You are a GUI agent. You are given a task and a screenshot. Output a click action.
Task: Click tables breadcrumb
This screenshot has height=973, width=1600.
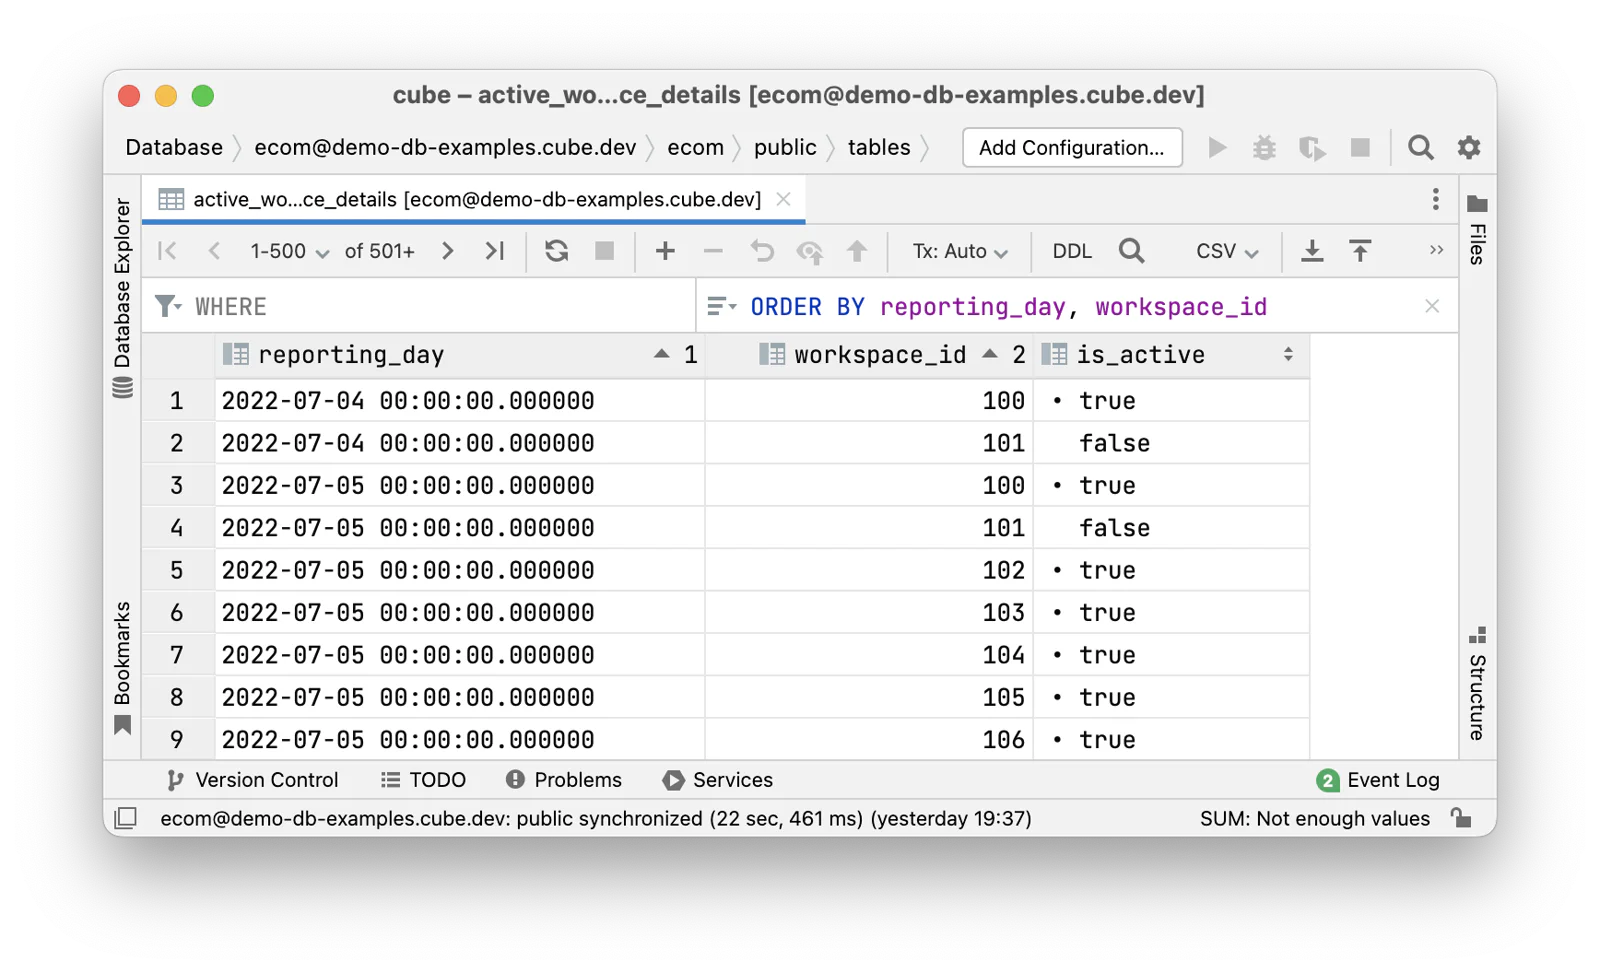tap(879, 148)
